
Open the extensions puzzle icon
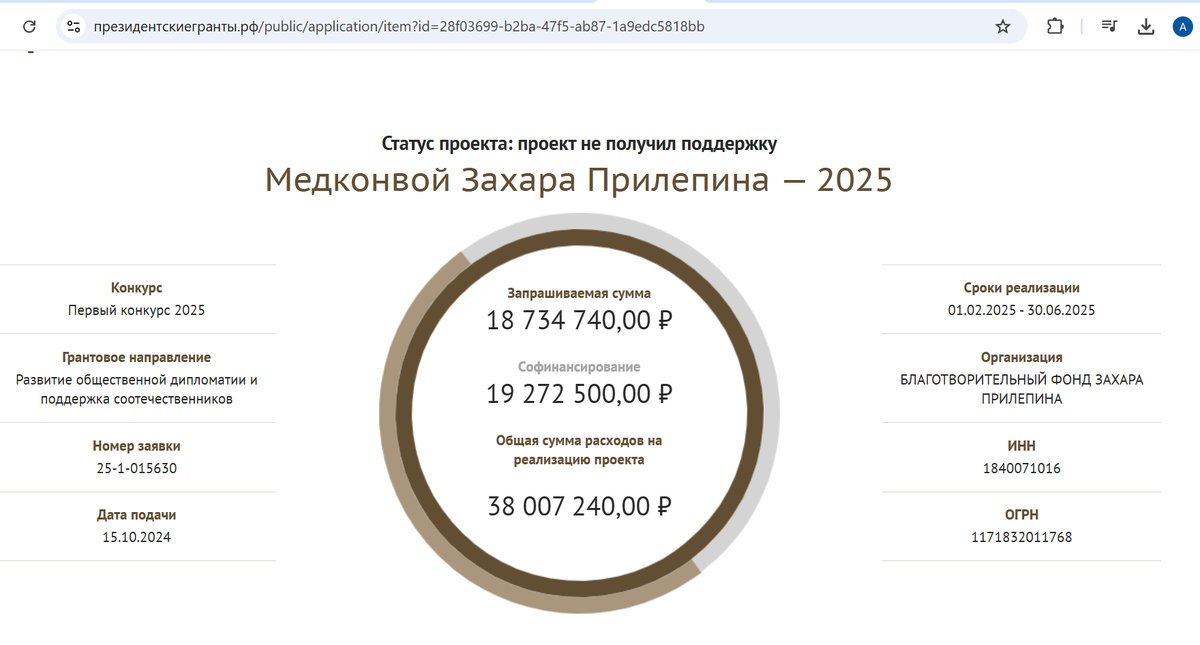click(1054, 27)
